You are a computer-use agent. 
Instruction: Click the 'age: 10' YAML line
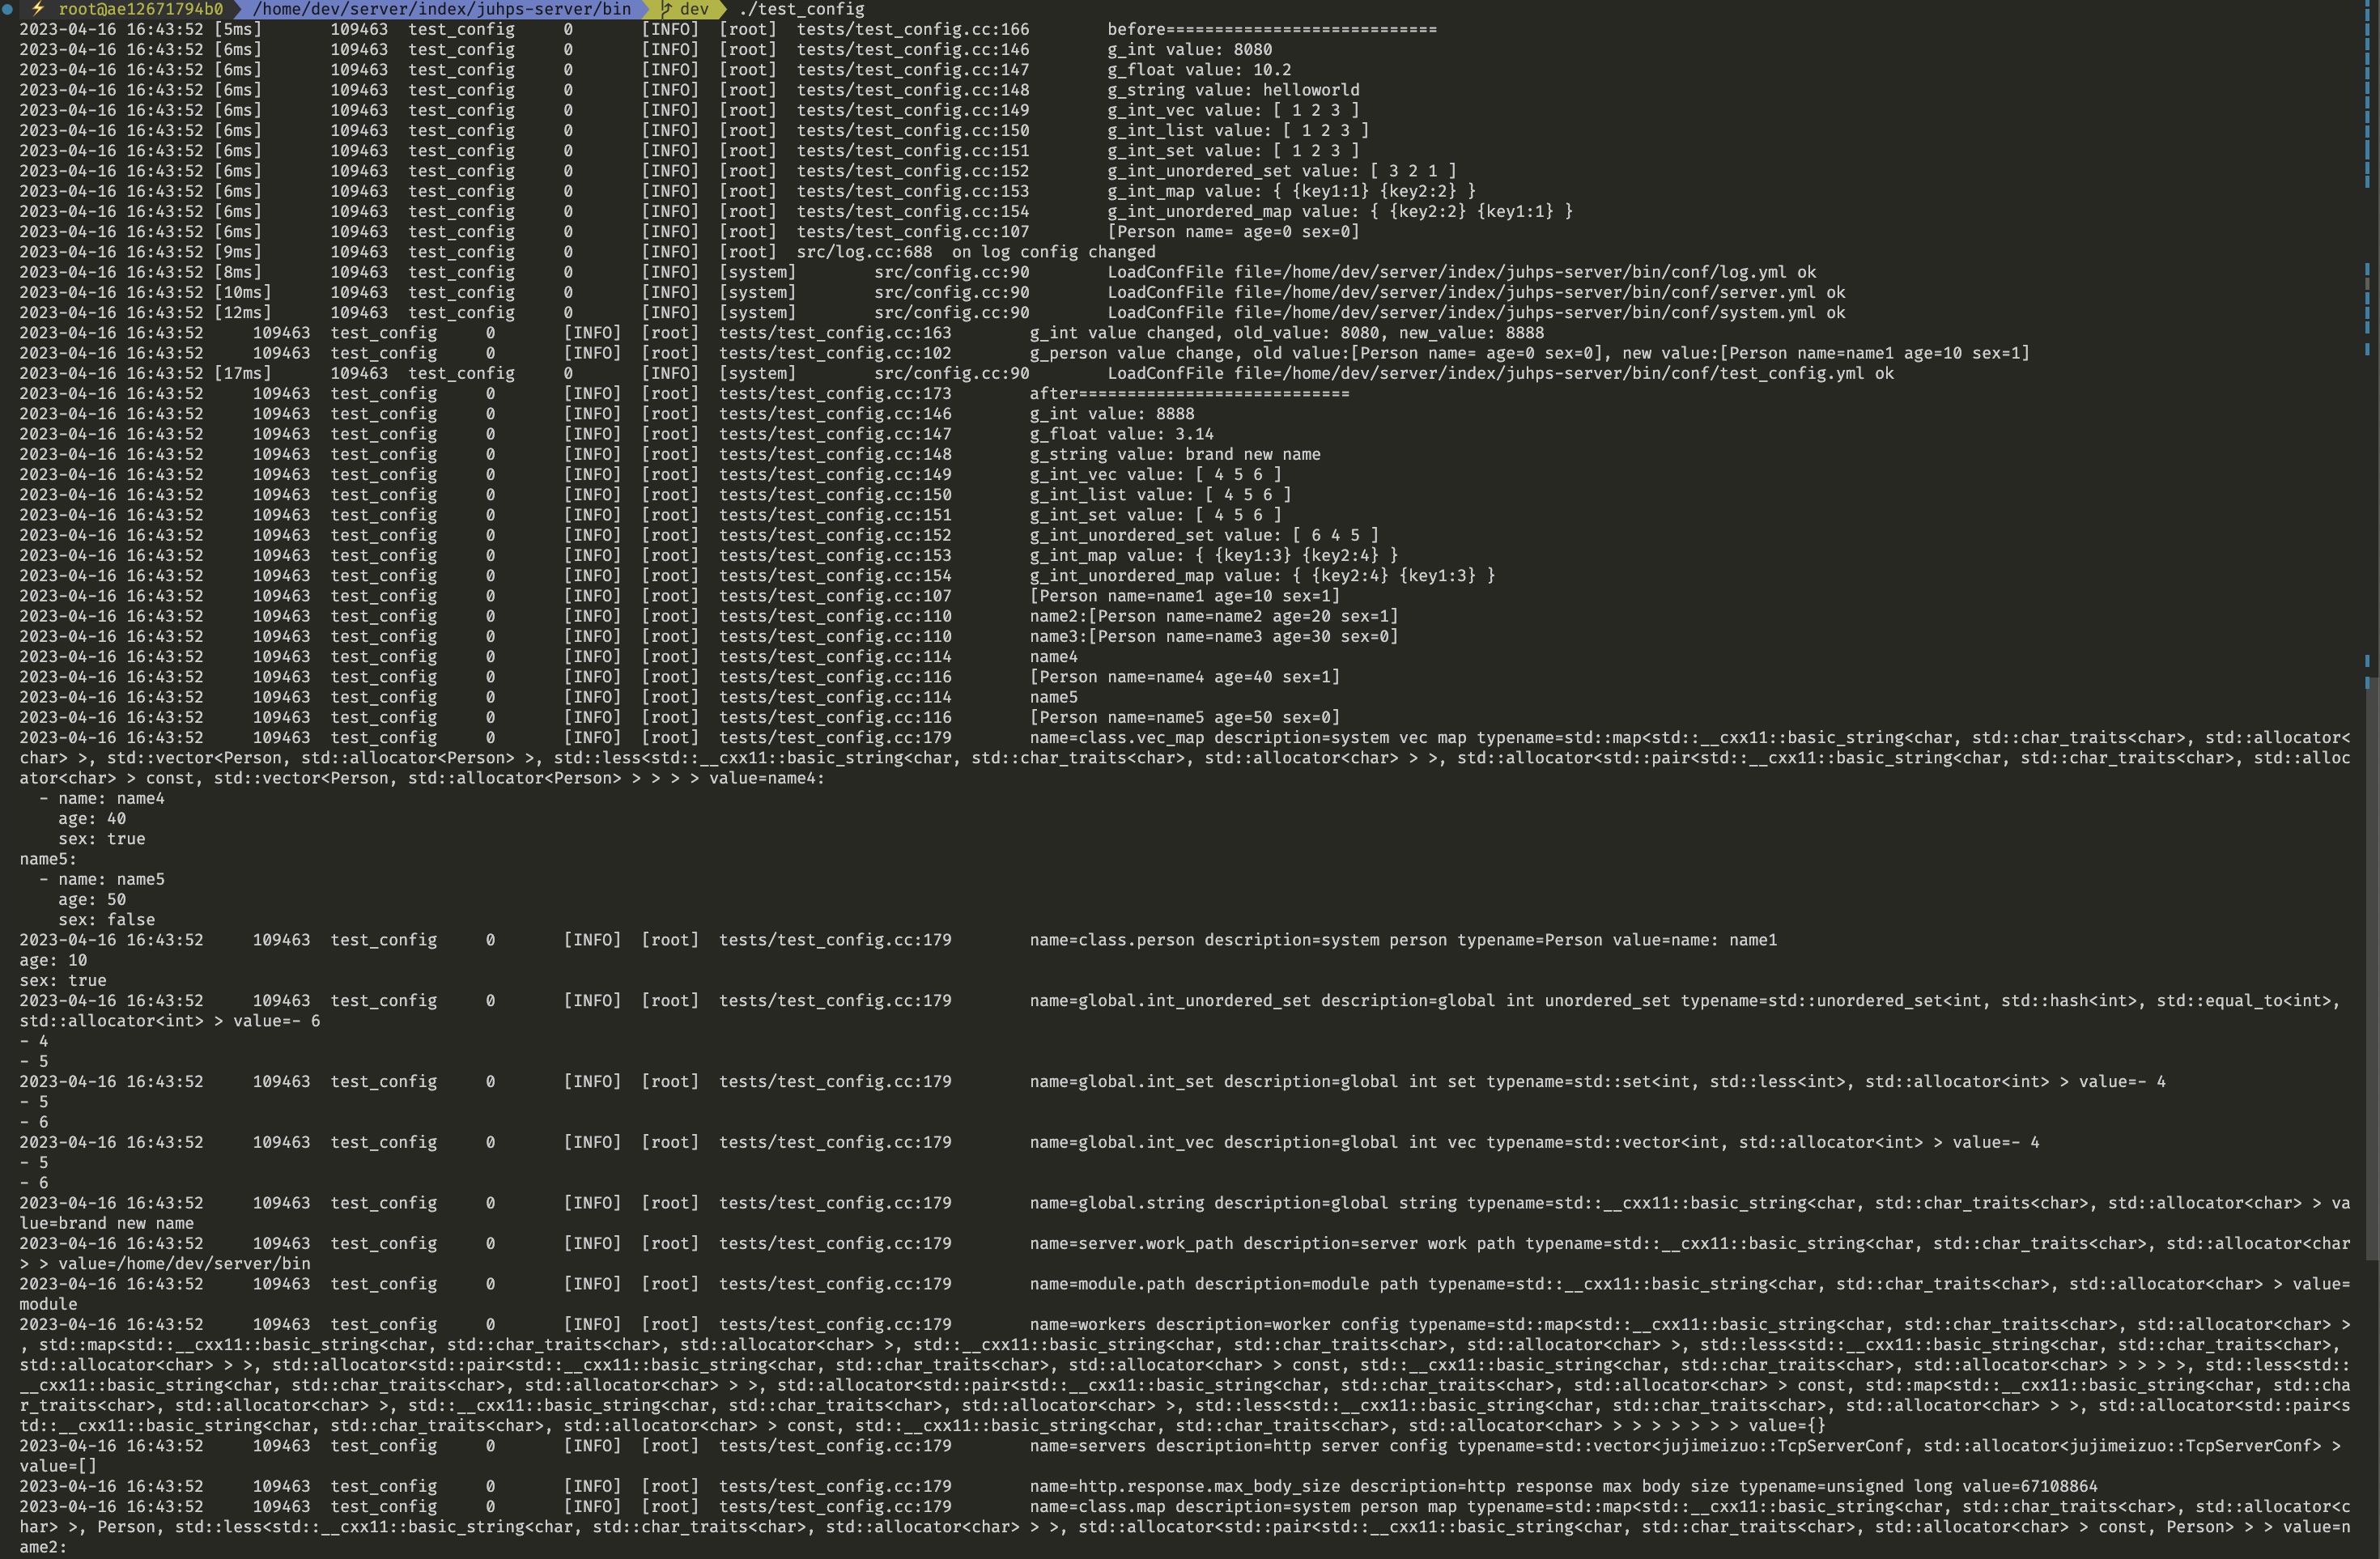click(53, 960)
